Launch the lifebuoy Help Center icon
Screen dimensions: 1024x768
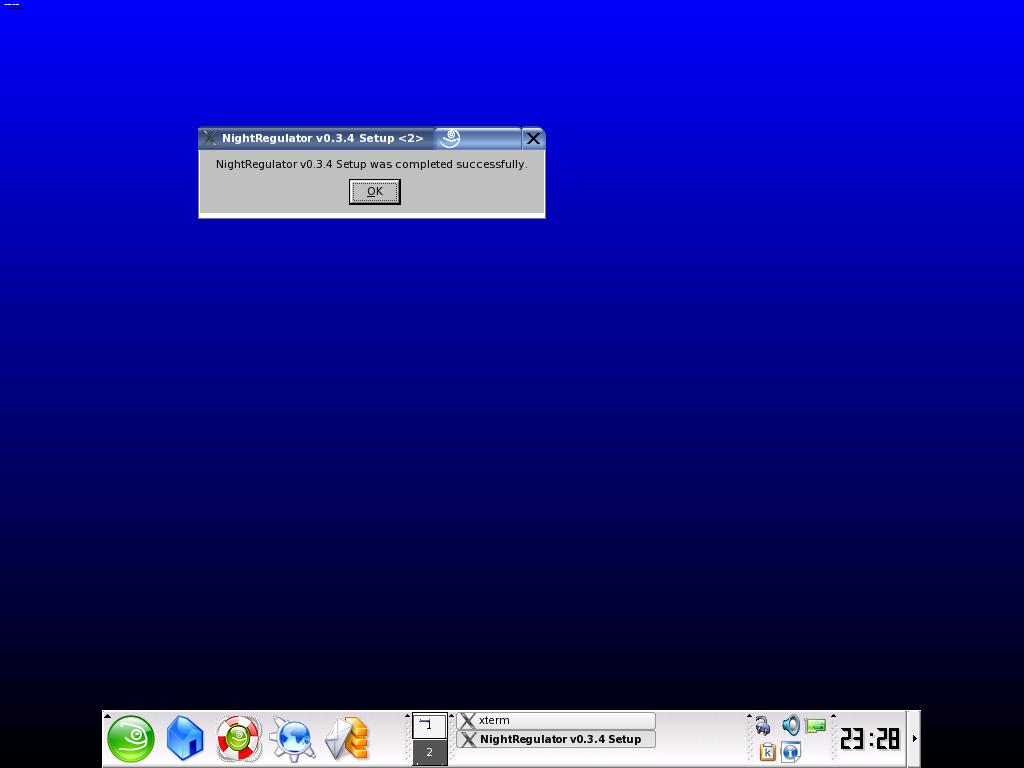pyautogui.click(x=239, y=739)
